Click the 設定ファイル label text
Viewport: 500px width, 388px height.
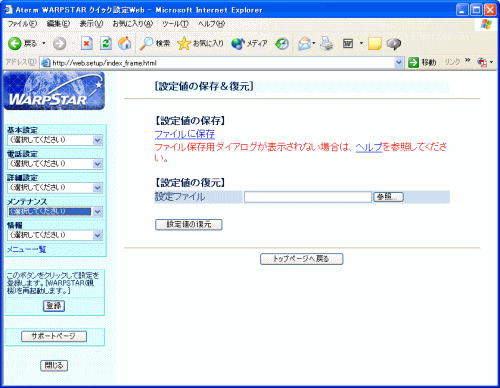pyautogui.click(x=180, y=197)
